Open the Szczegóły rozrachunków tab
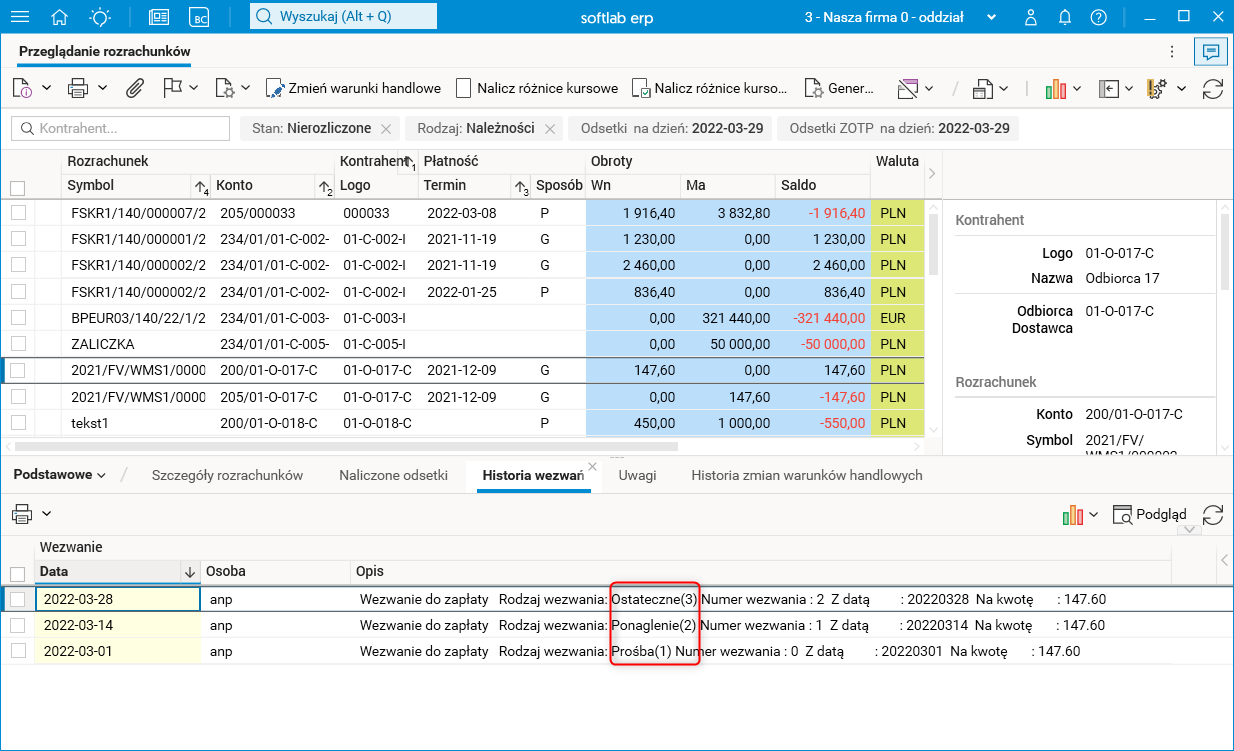1234x751 pixels. 227,475
